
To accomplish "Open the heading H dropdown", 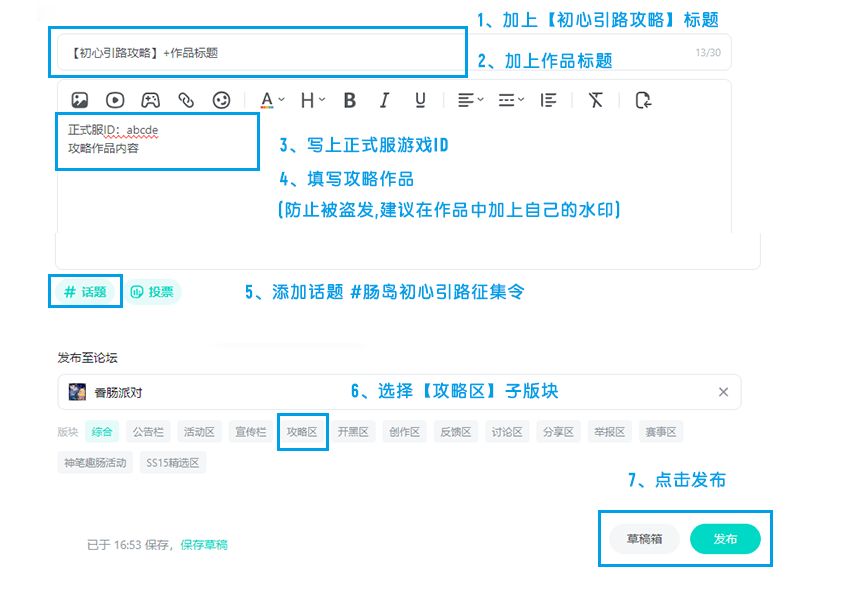I will coord(313,100).
